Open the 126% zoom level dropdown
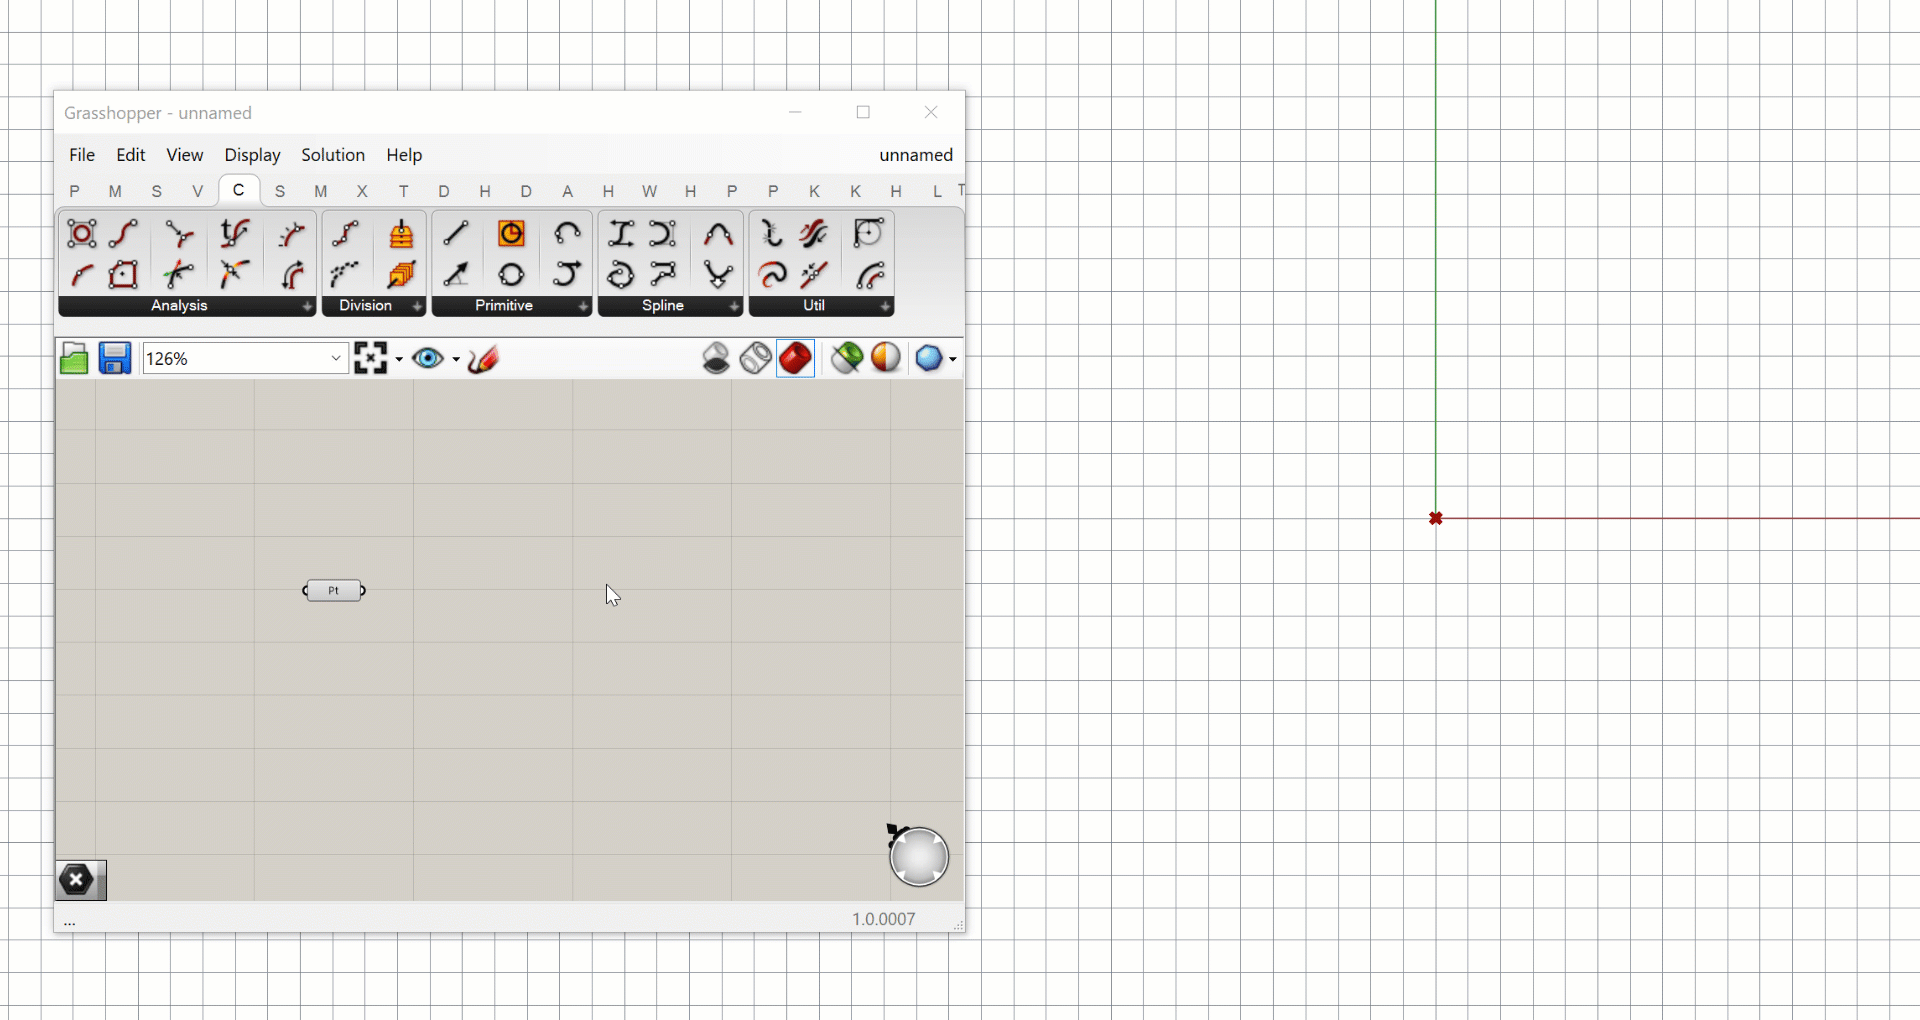The width and height of the screenshot is (1920, 1020). click(336, 359)
